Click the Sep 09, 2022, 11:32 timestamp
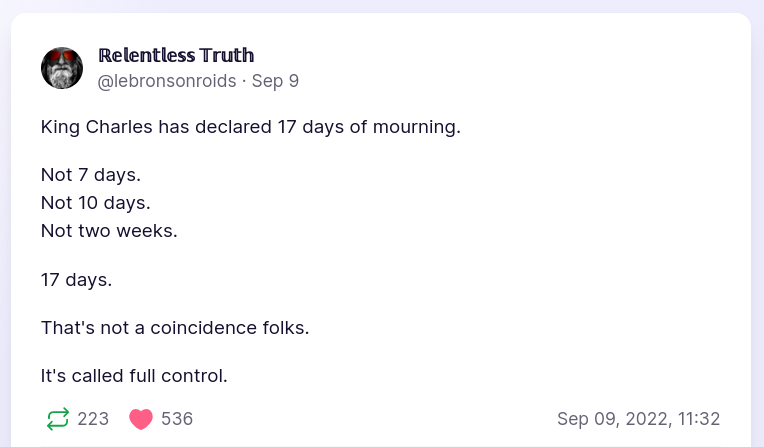Image resolution: width=764 pixels, height=447 pixels. [638, 419]
